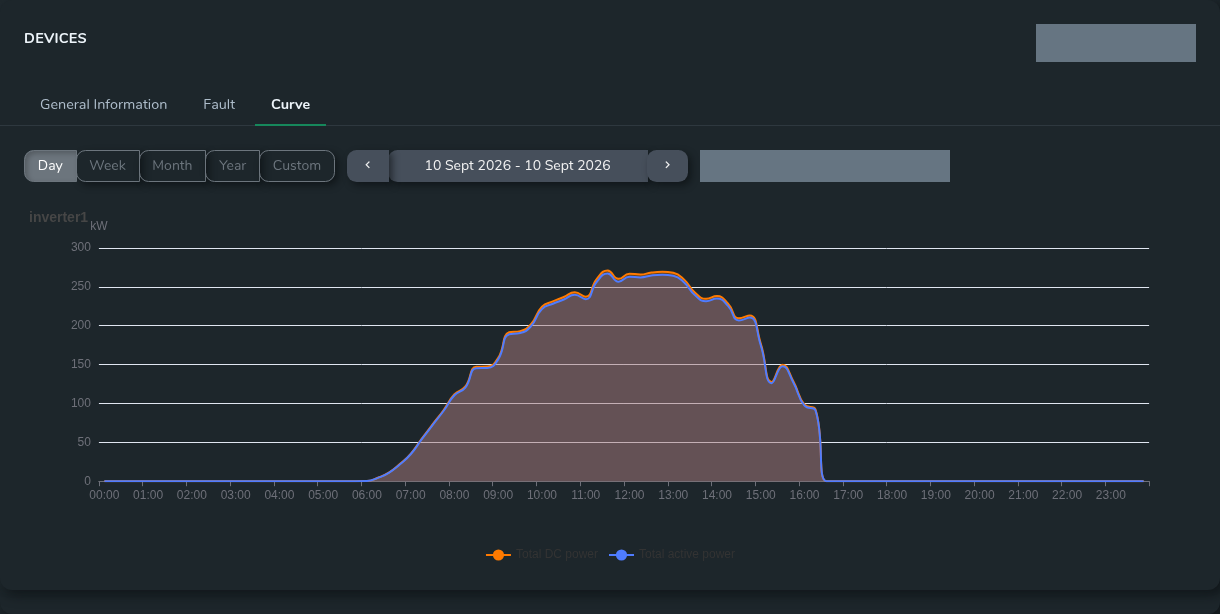Click the 06:00 label on time axis
The width and height of the screenshot is (1220, 614).
point(367,495)
